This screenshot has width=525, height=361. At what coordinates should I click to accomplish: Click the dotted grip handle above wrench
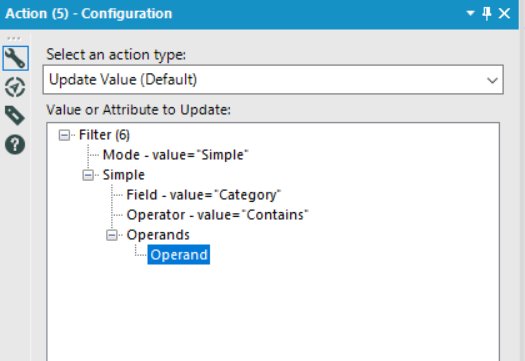(14, 38)
